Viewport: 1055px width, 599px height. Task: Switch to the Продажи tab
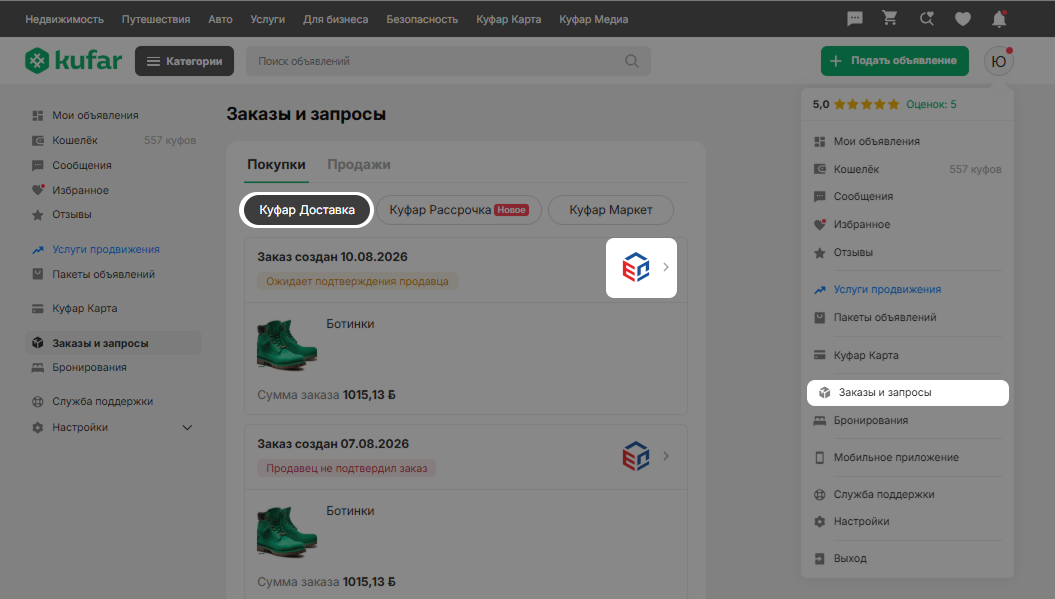pos(359,164)
